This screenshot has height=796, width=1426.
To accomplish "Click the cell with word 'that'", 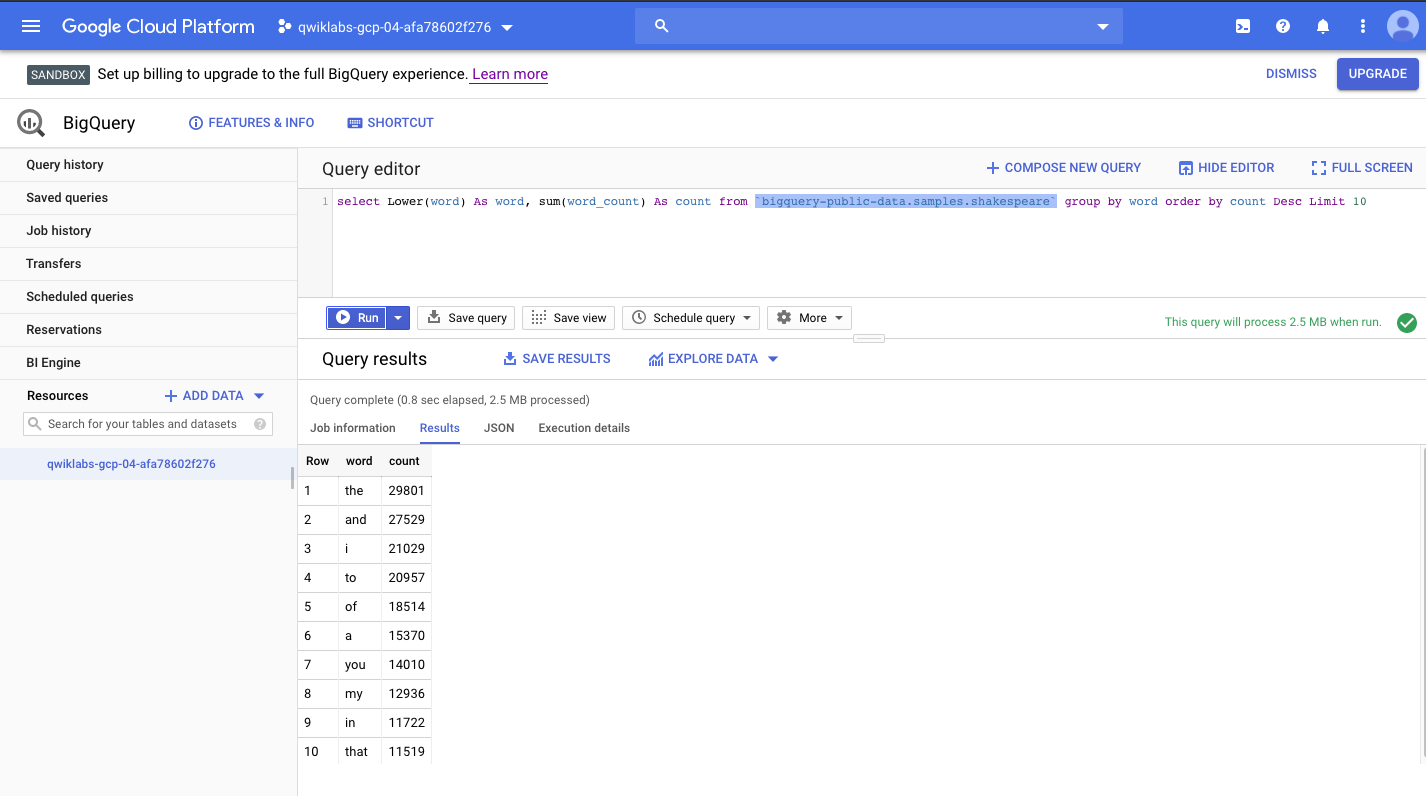I will [359, 752].
